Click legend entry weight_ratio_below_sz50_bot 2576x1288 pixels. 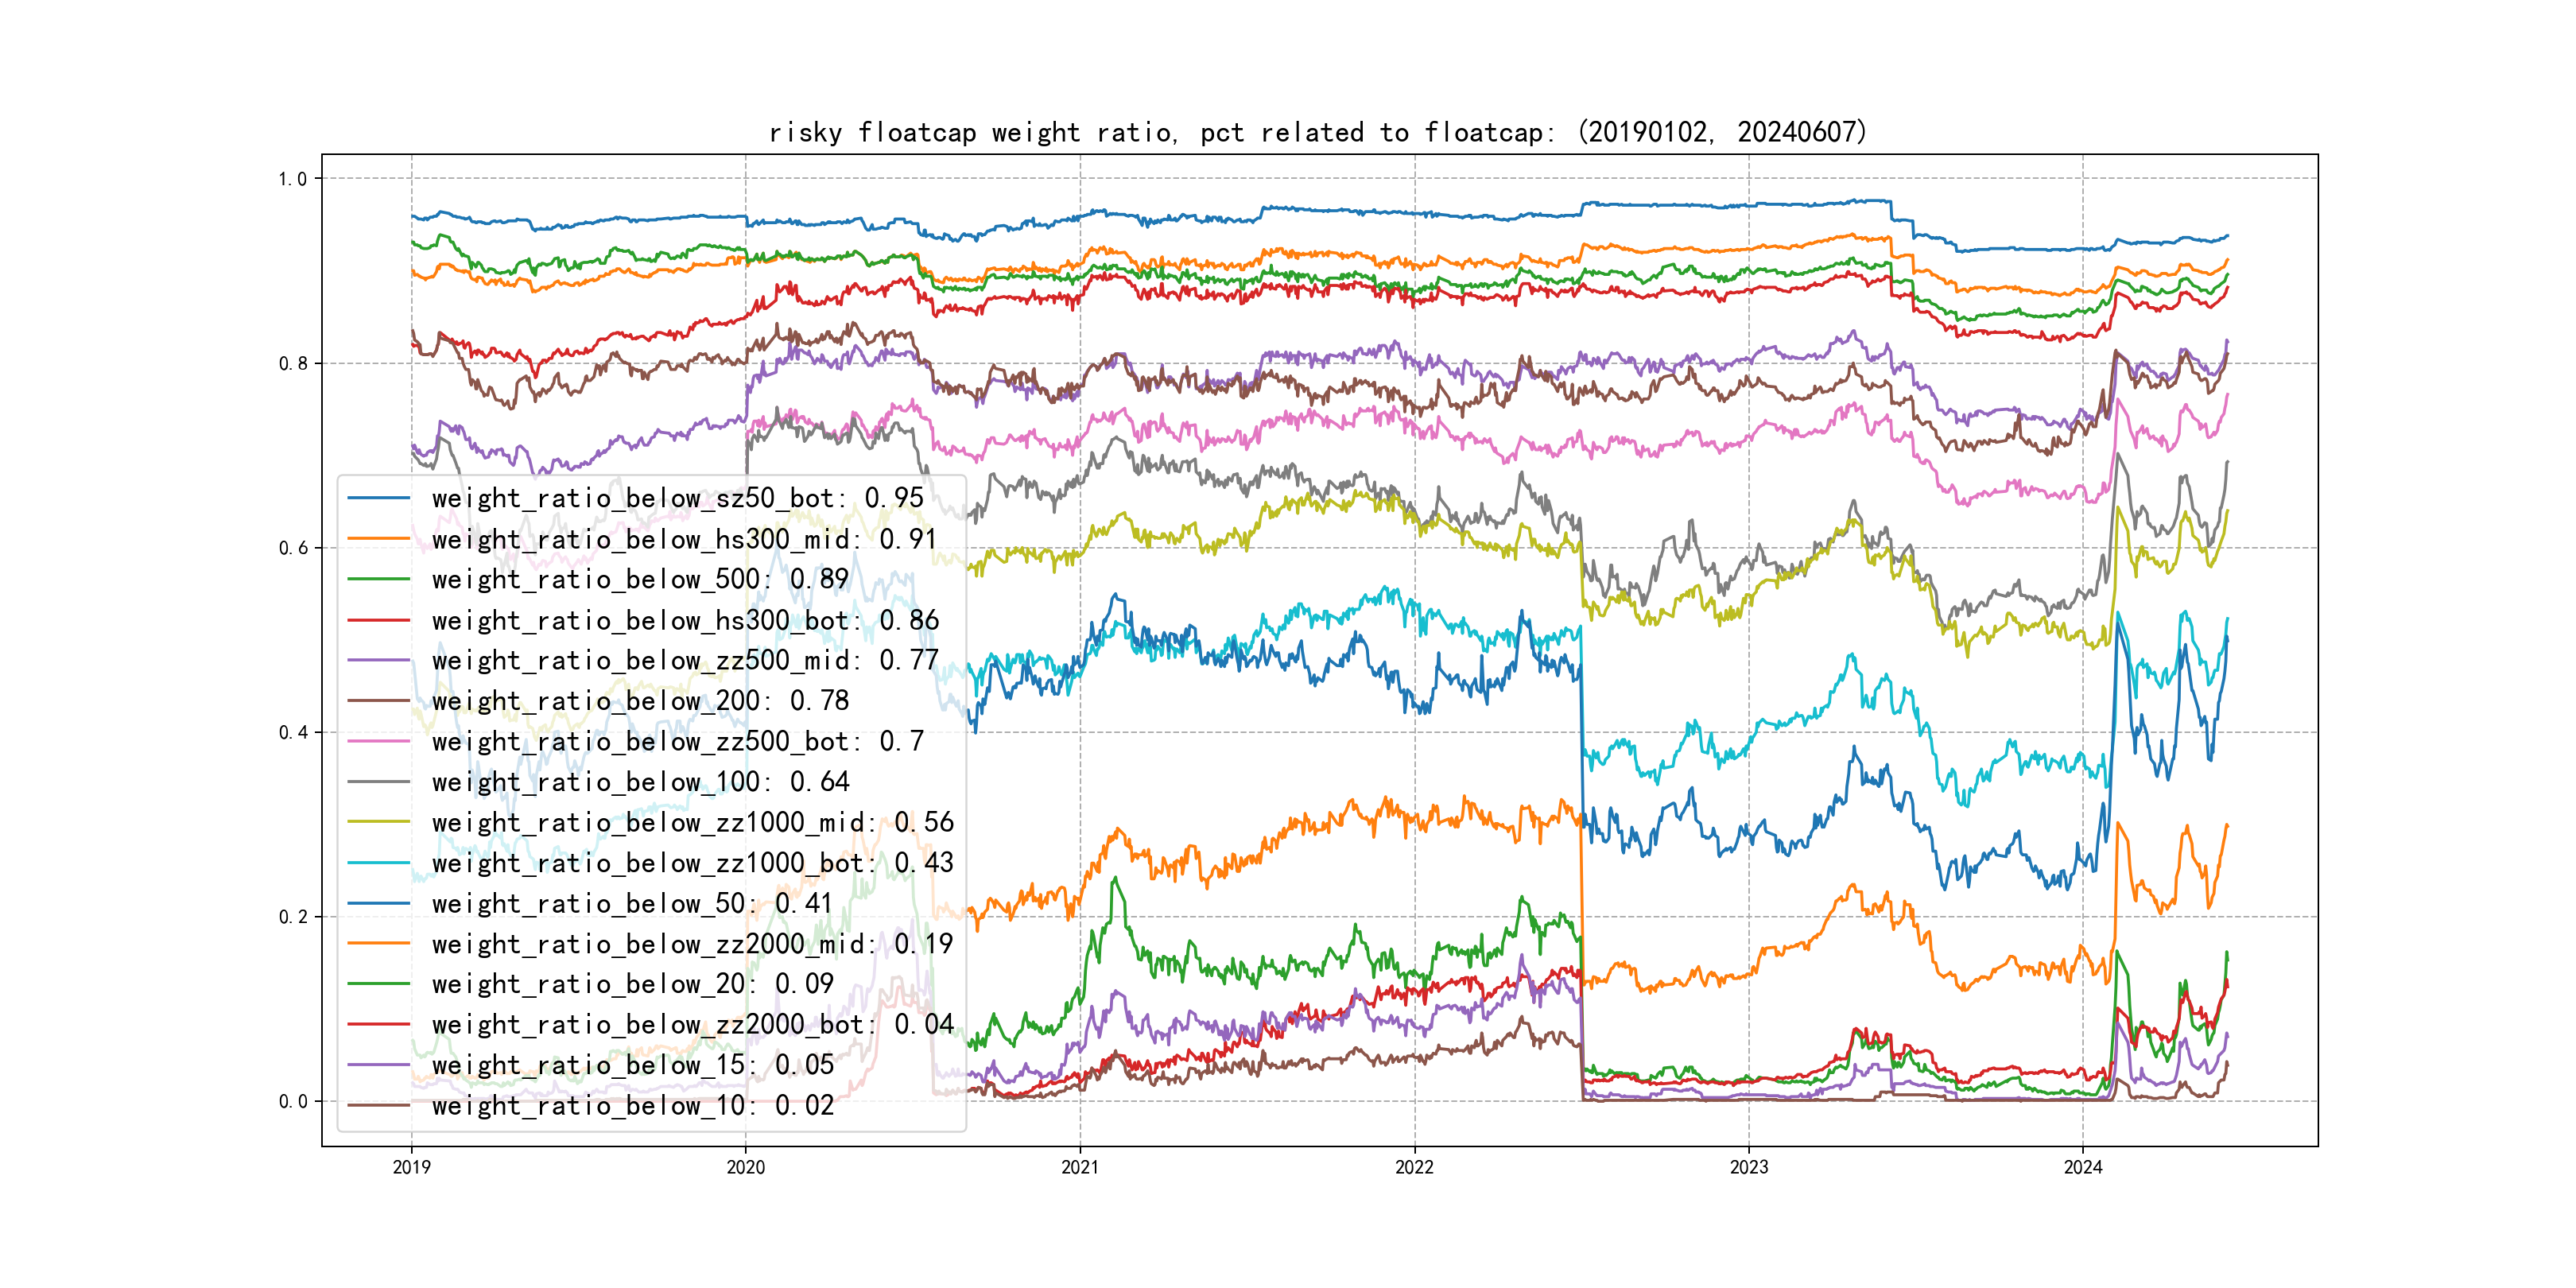(677, 498)
